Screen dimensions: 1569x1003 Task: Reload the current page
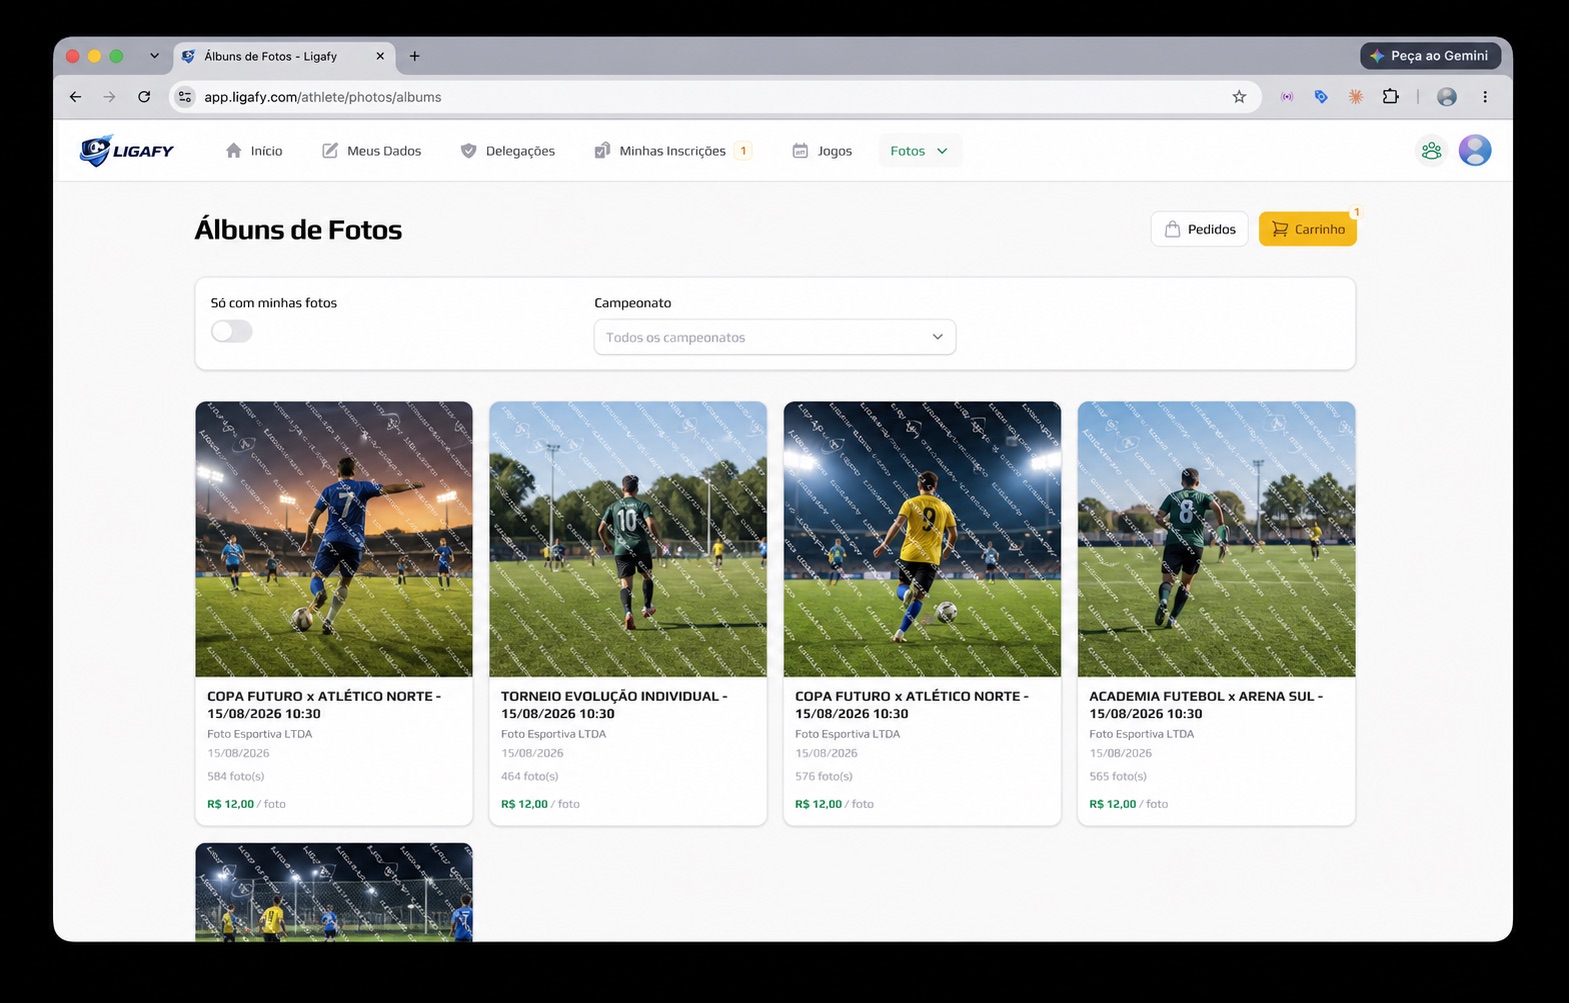point(144,97)
